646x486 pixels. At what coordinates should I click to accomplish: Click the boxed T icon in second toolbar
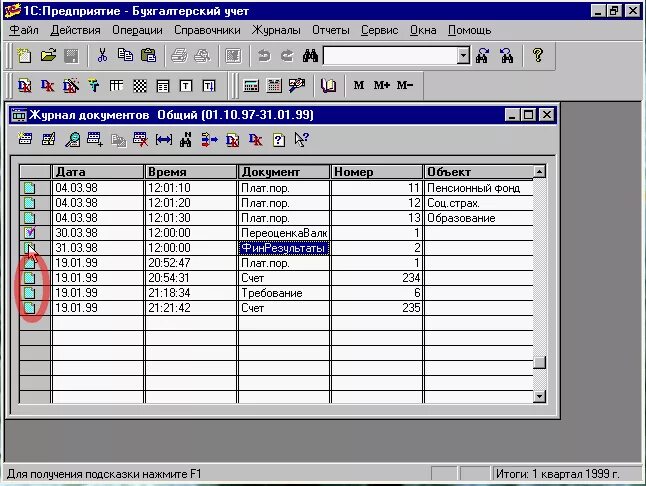click(x=186, y=86)
